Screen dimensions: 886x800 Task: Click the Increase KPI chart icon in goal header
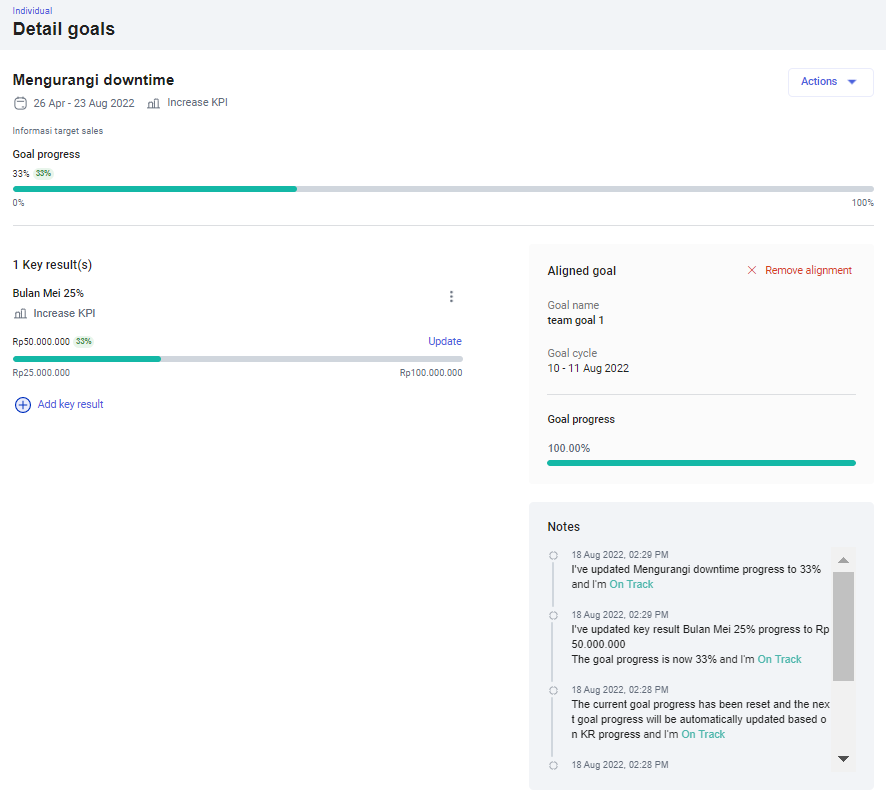[x=153, y=102]
